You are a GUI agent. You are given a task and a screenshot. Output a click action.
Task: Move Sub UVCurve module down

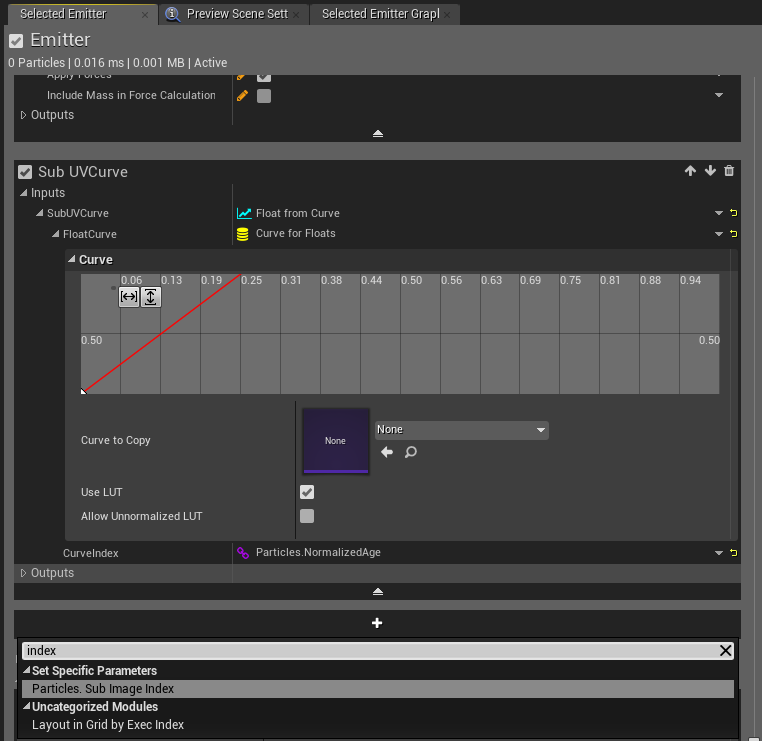(710, 171)
